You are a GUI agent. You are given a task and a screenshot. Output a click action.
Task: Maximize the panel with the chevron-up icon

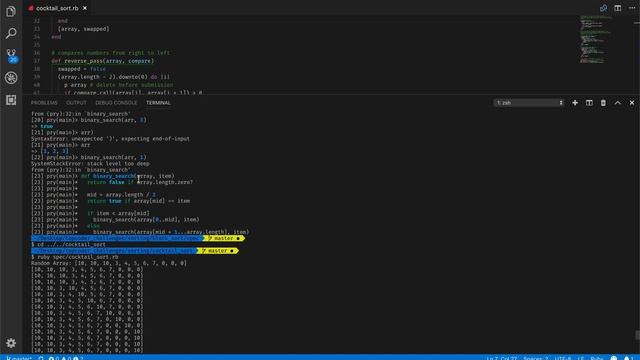point(618,103)
